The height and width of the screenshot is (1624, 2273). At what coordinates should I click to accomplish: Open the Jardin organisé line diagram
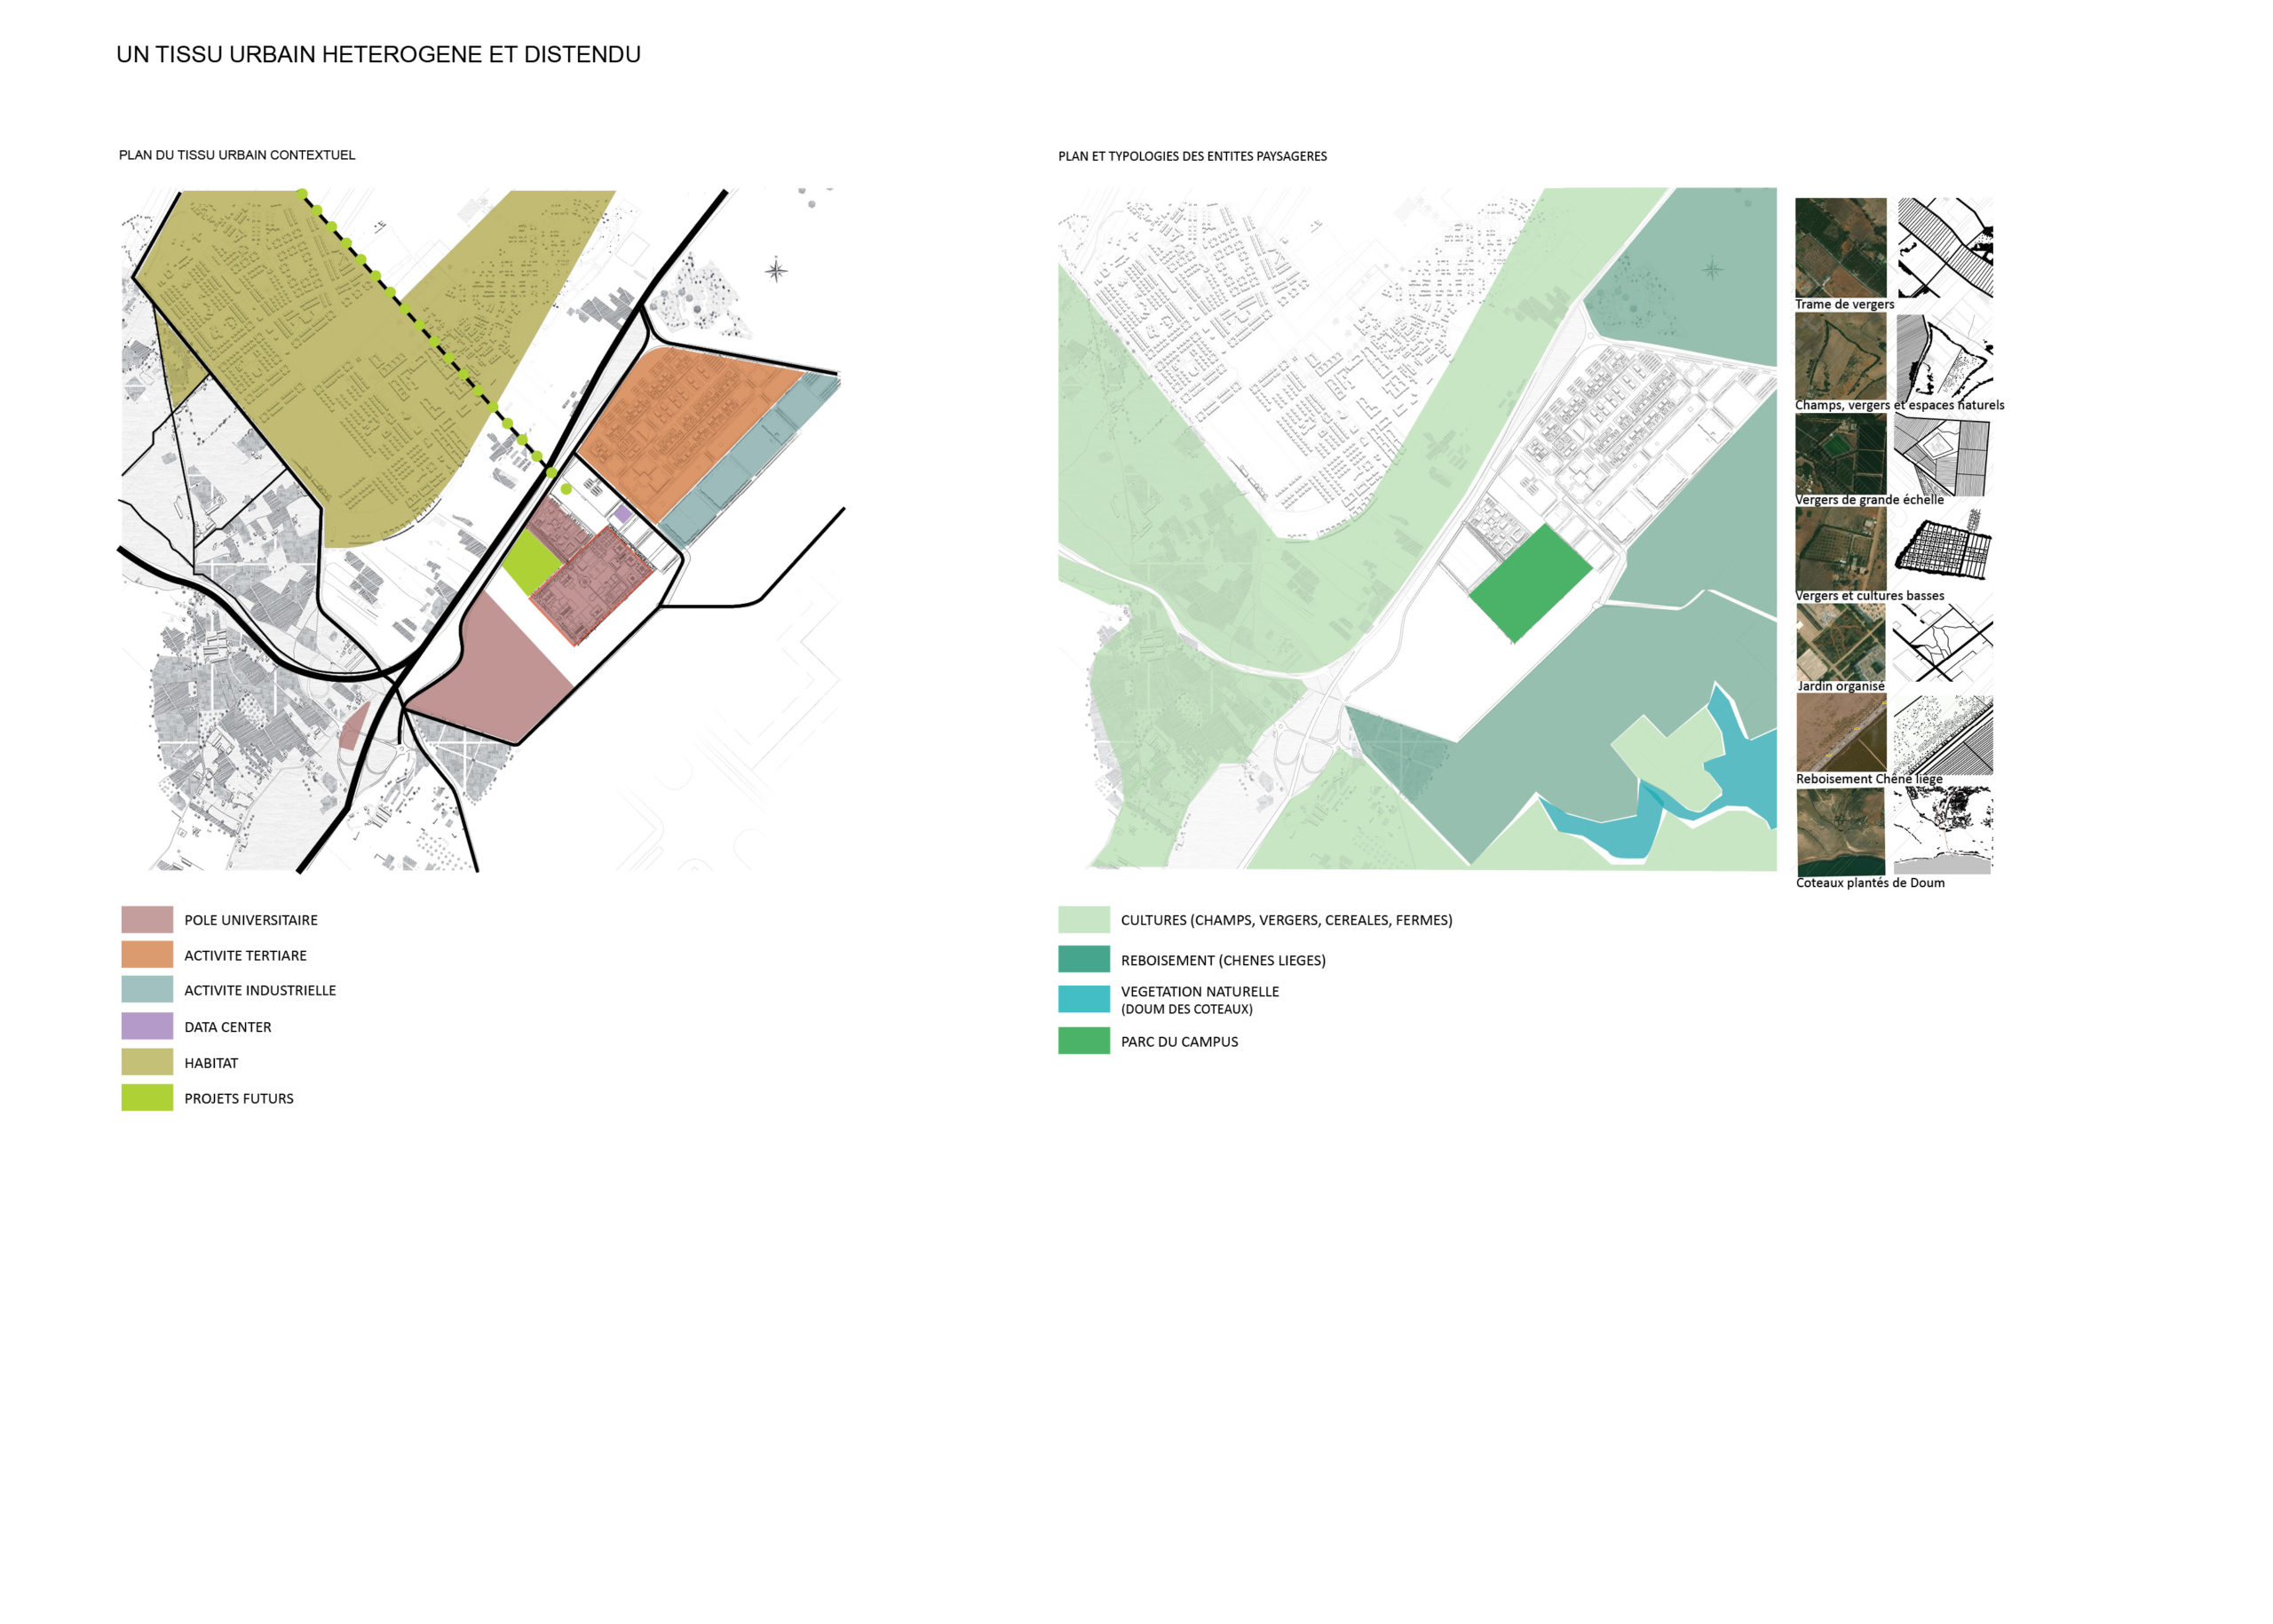(x=1942, y=641)
